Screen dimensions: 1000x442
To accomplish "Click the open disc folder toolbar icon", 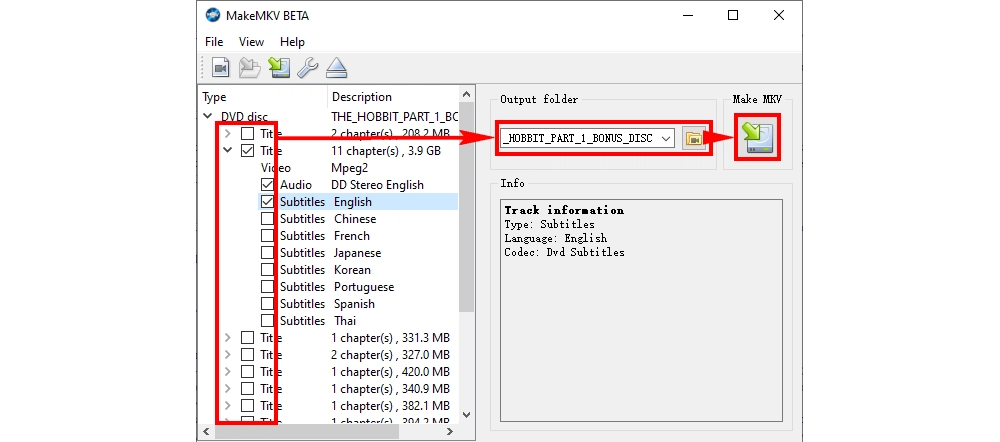I will point(249,67).
